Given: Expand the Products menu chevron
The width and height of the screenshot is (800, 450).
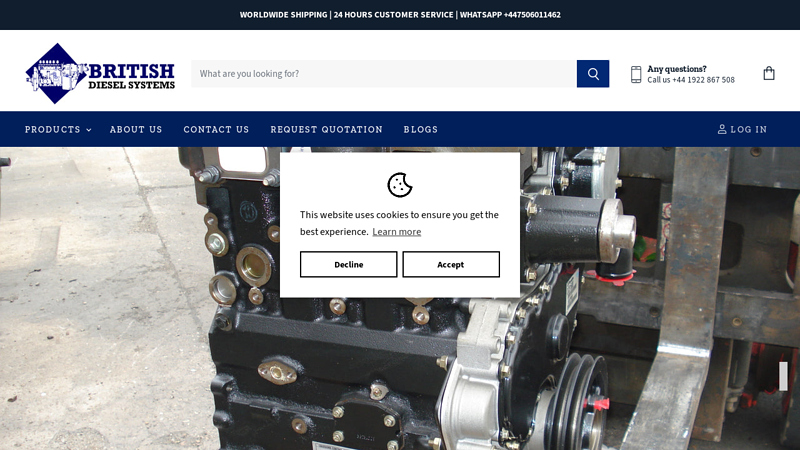Looking at the screenshot, I should [x=89, y=130].
